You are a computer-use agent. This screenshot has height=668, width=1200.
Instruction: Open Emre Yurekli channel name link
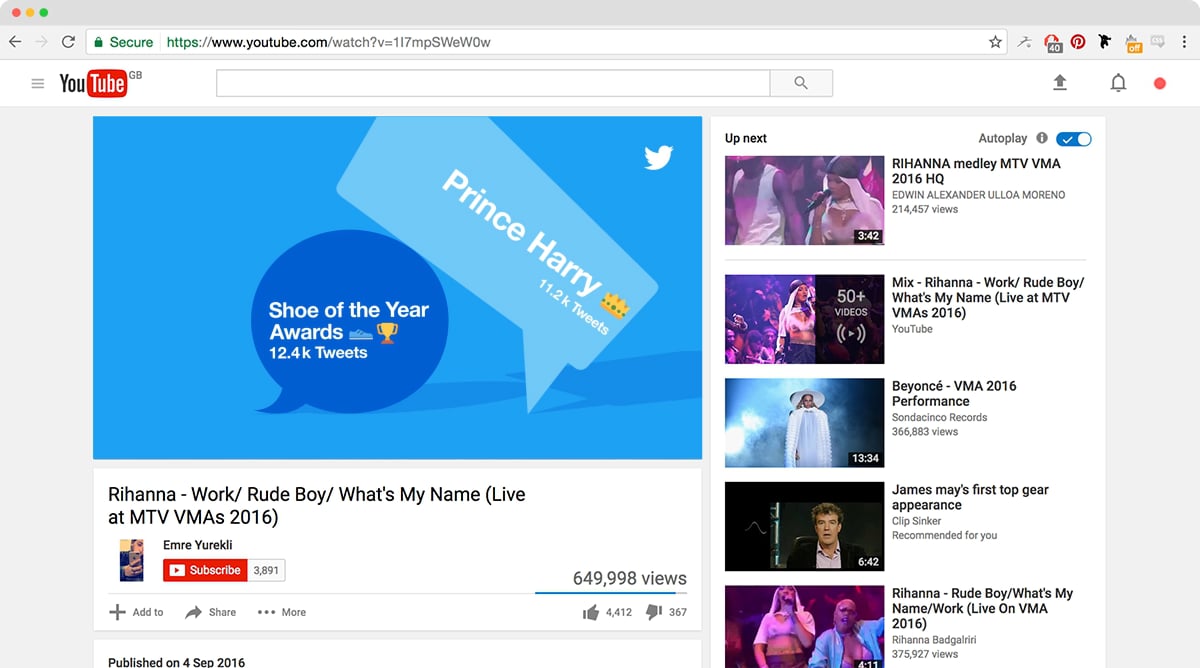(198, 545)
